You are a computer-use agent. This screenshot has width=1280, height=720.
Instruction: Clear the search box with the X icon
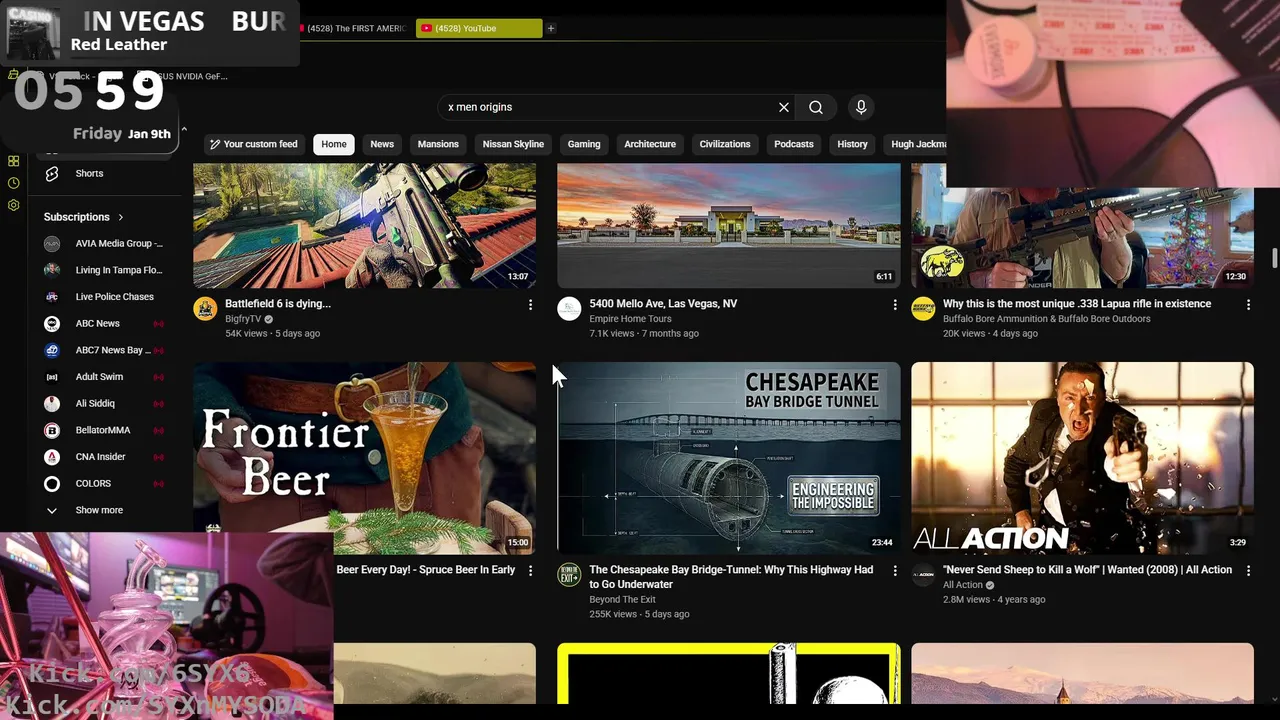tap(784, 107)
